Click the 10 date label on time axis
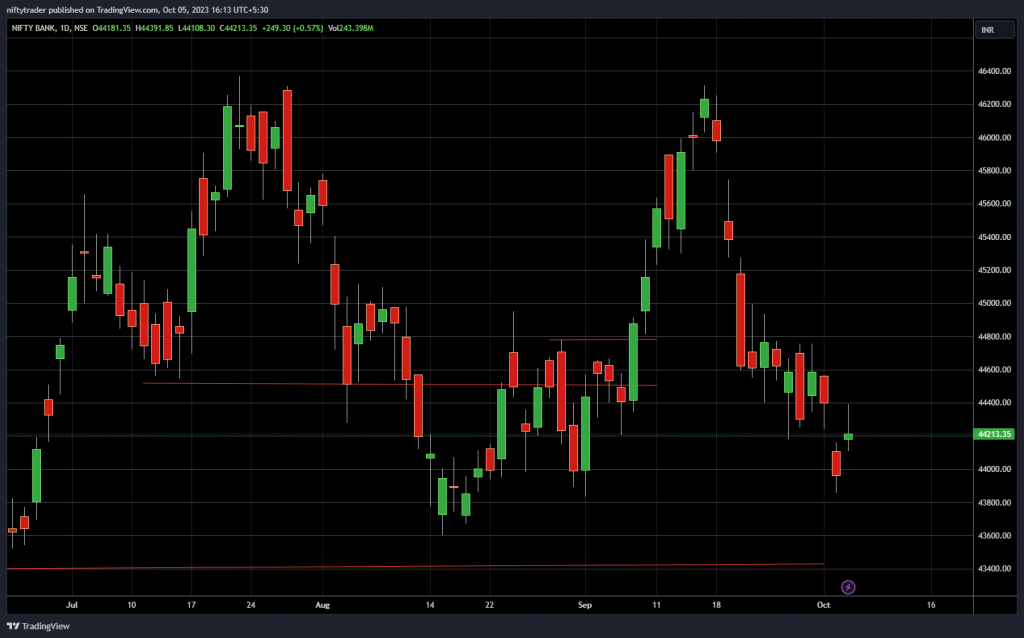1024x638 pixels. click(x=132, y=605)
